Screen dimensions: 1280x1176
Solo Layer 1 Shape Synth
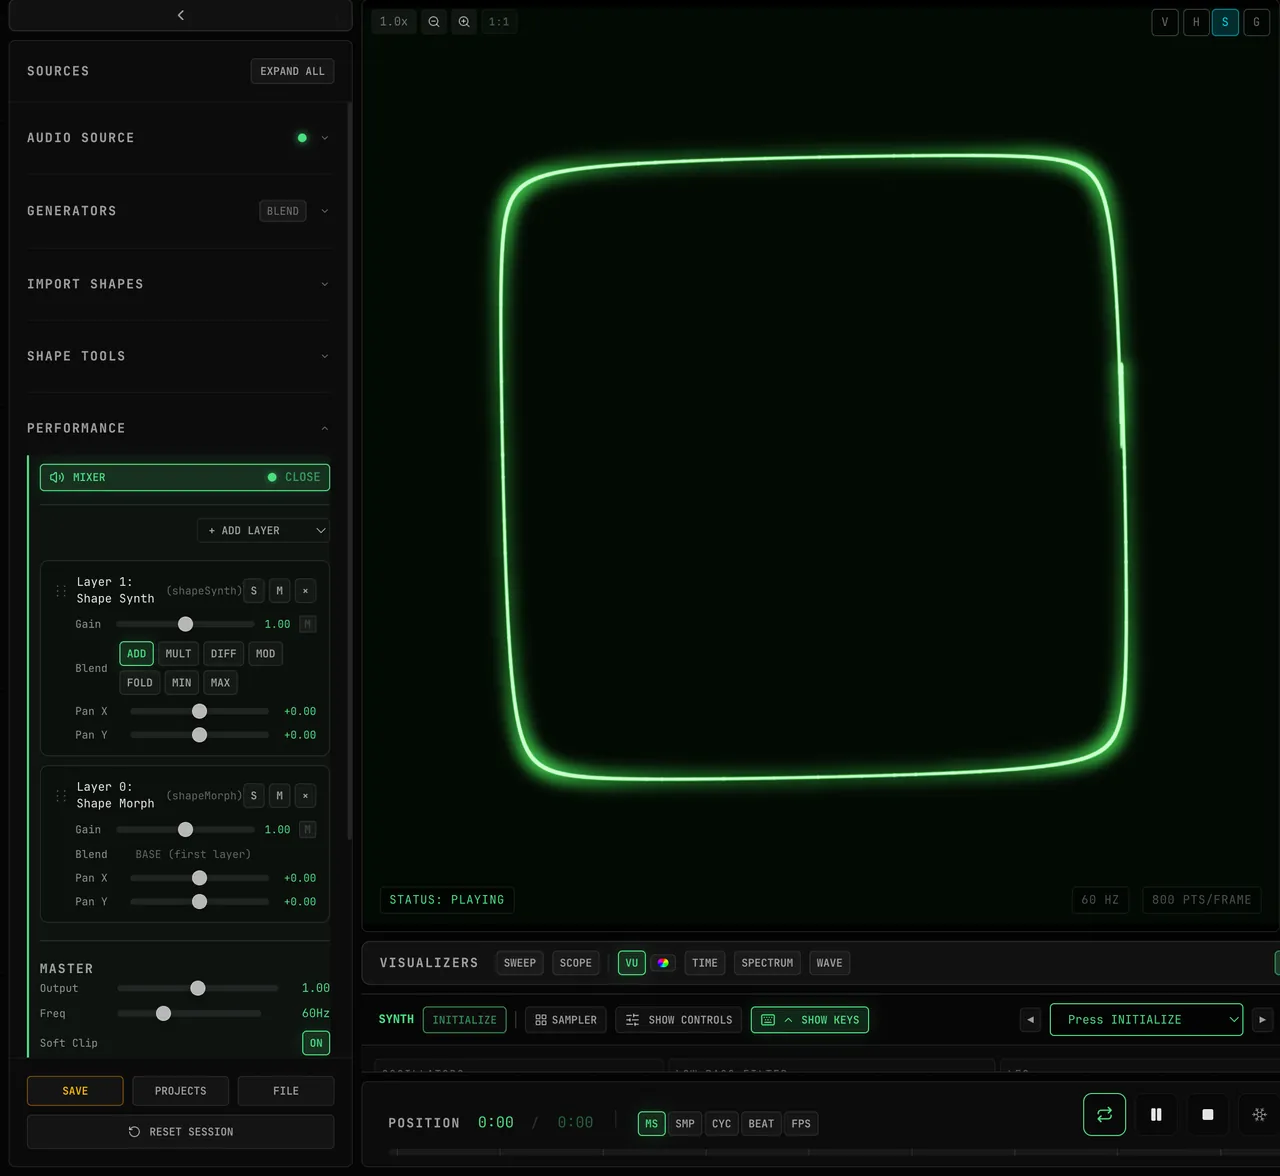(x=254, y=591)
